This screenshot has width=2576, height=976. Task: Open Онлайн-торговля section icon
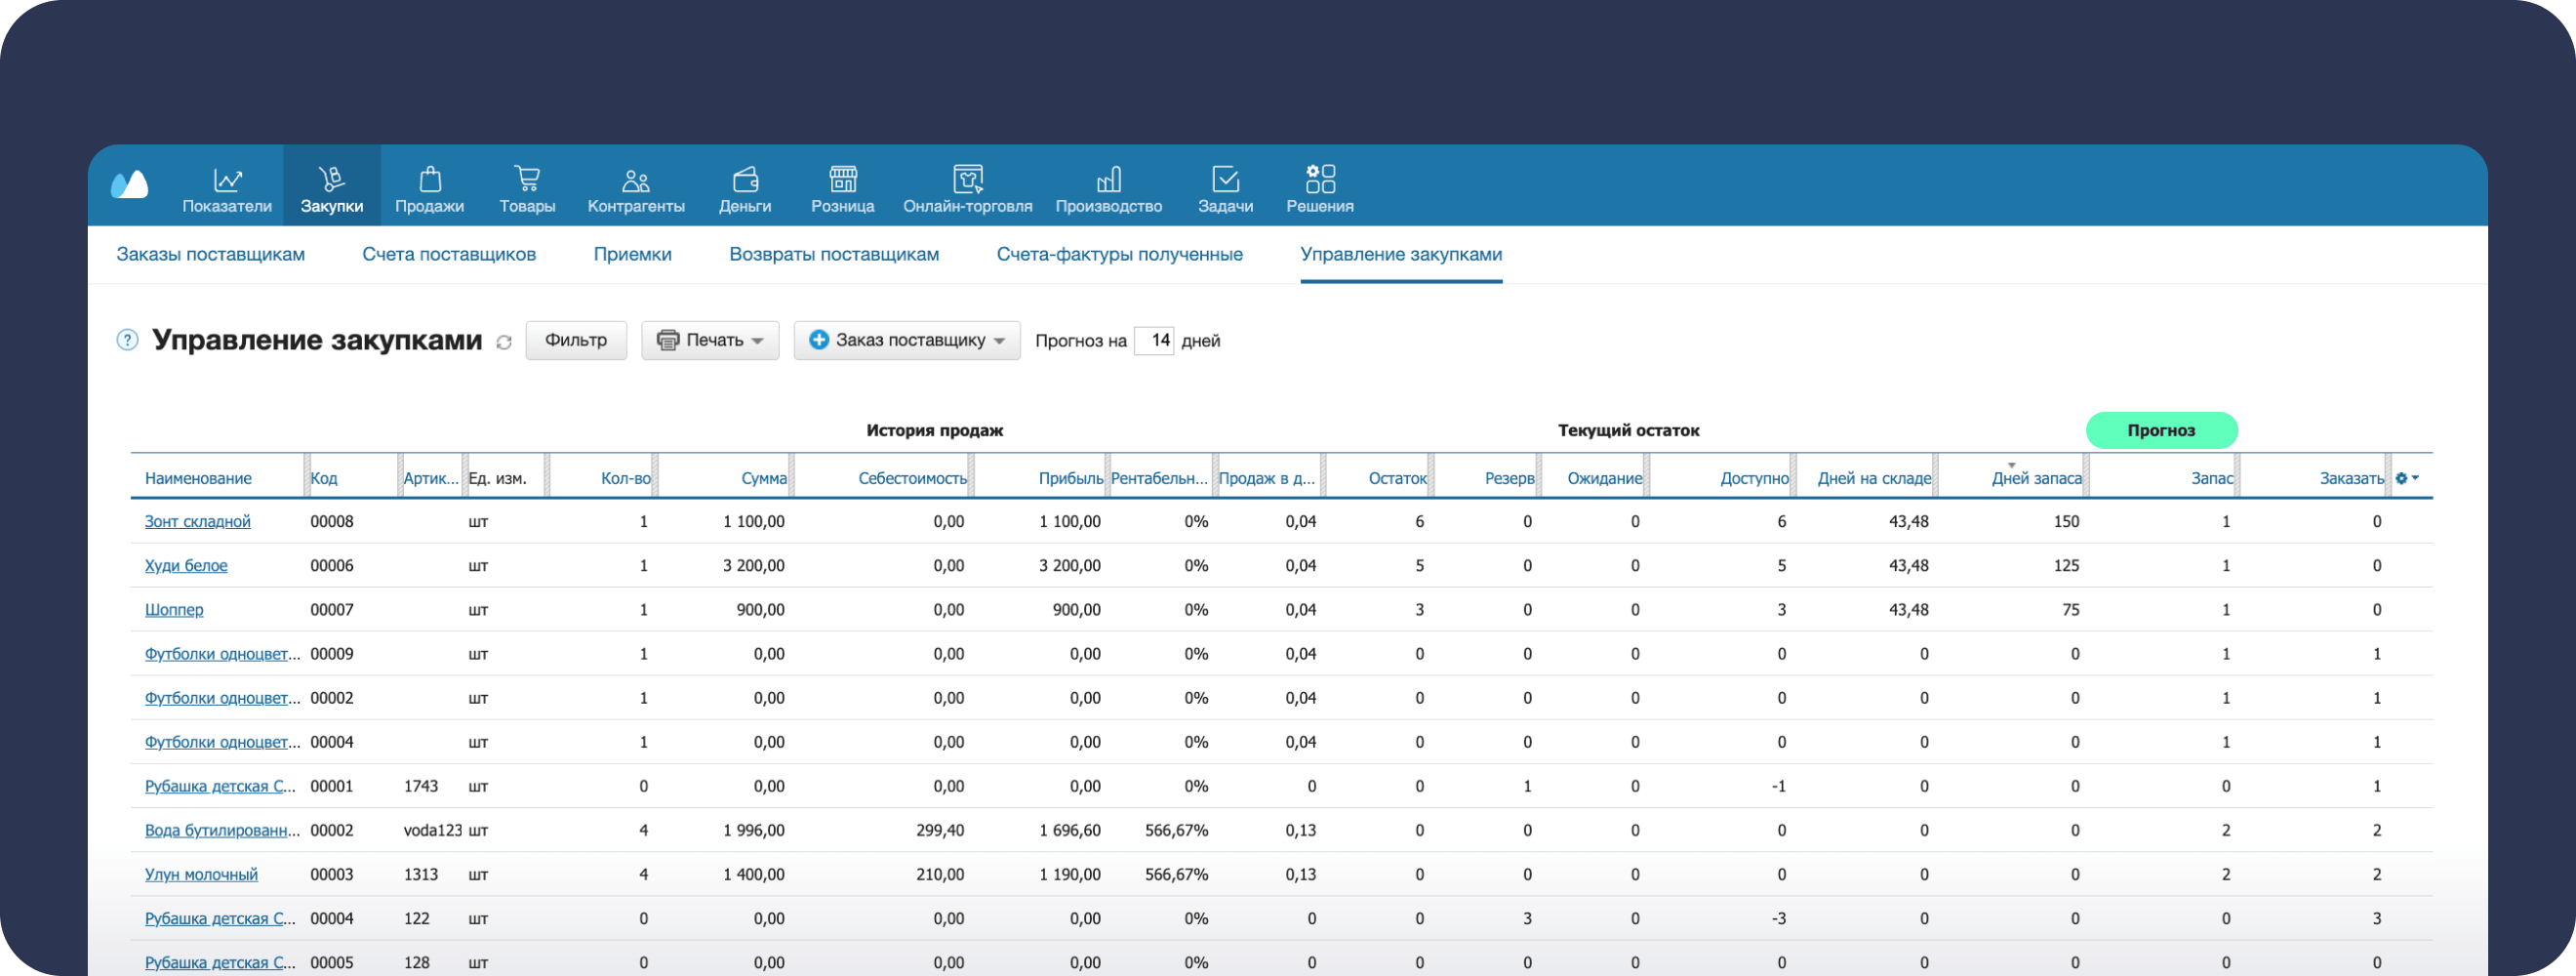(967, 180)
